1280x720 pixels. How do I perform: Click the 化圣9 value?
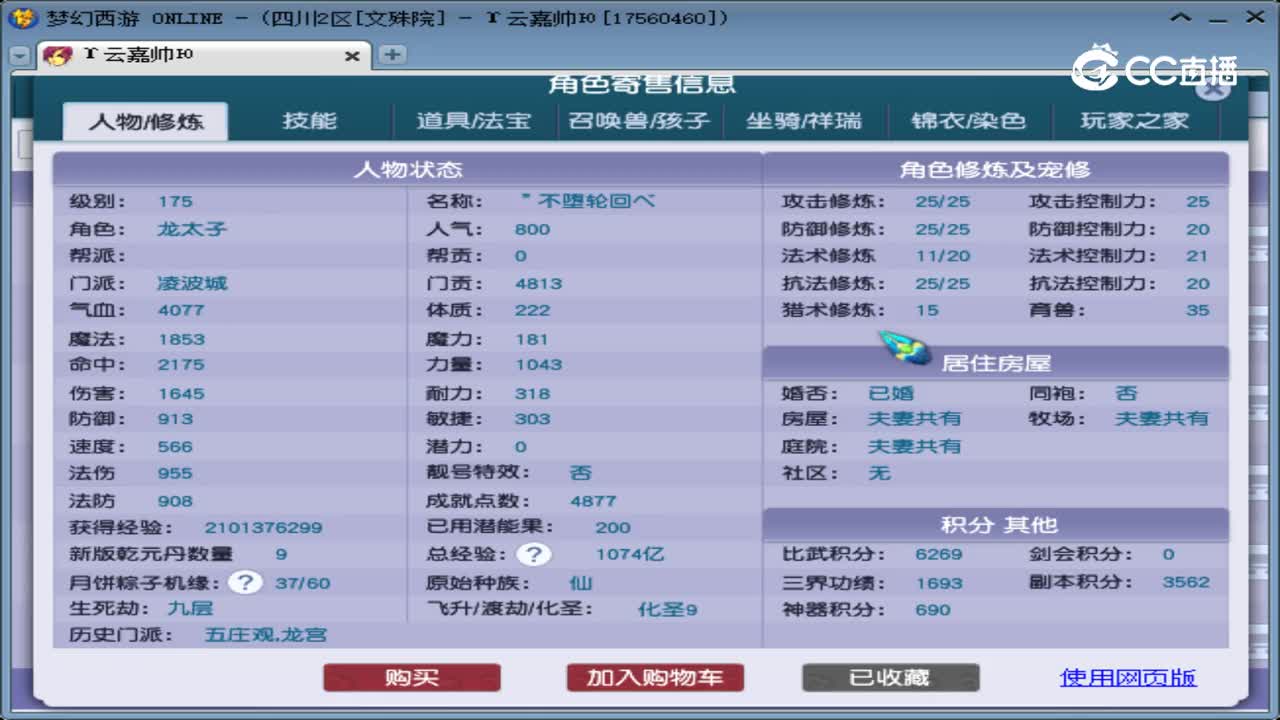coord(668,609)
